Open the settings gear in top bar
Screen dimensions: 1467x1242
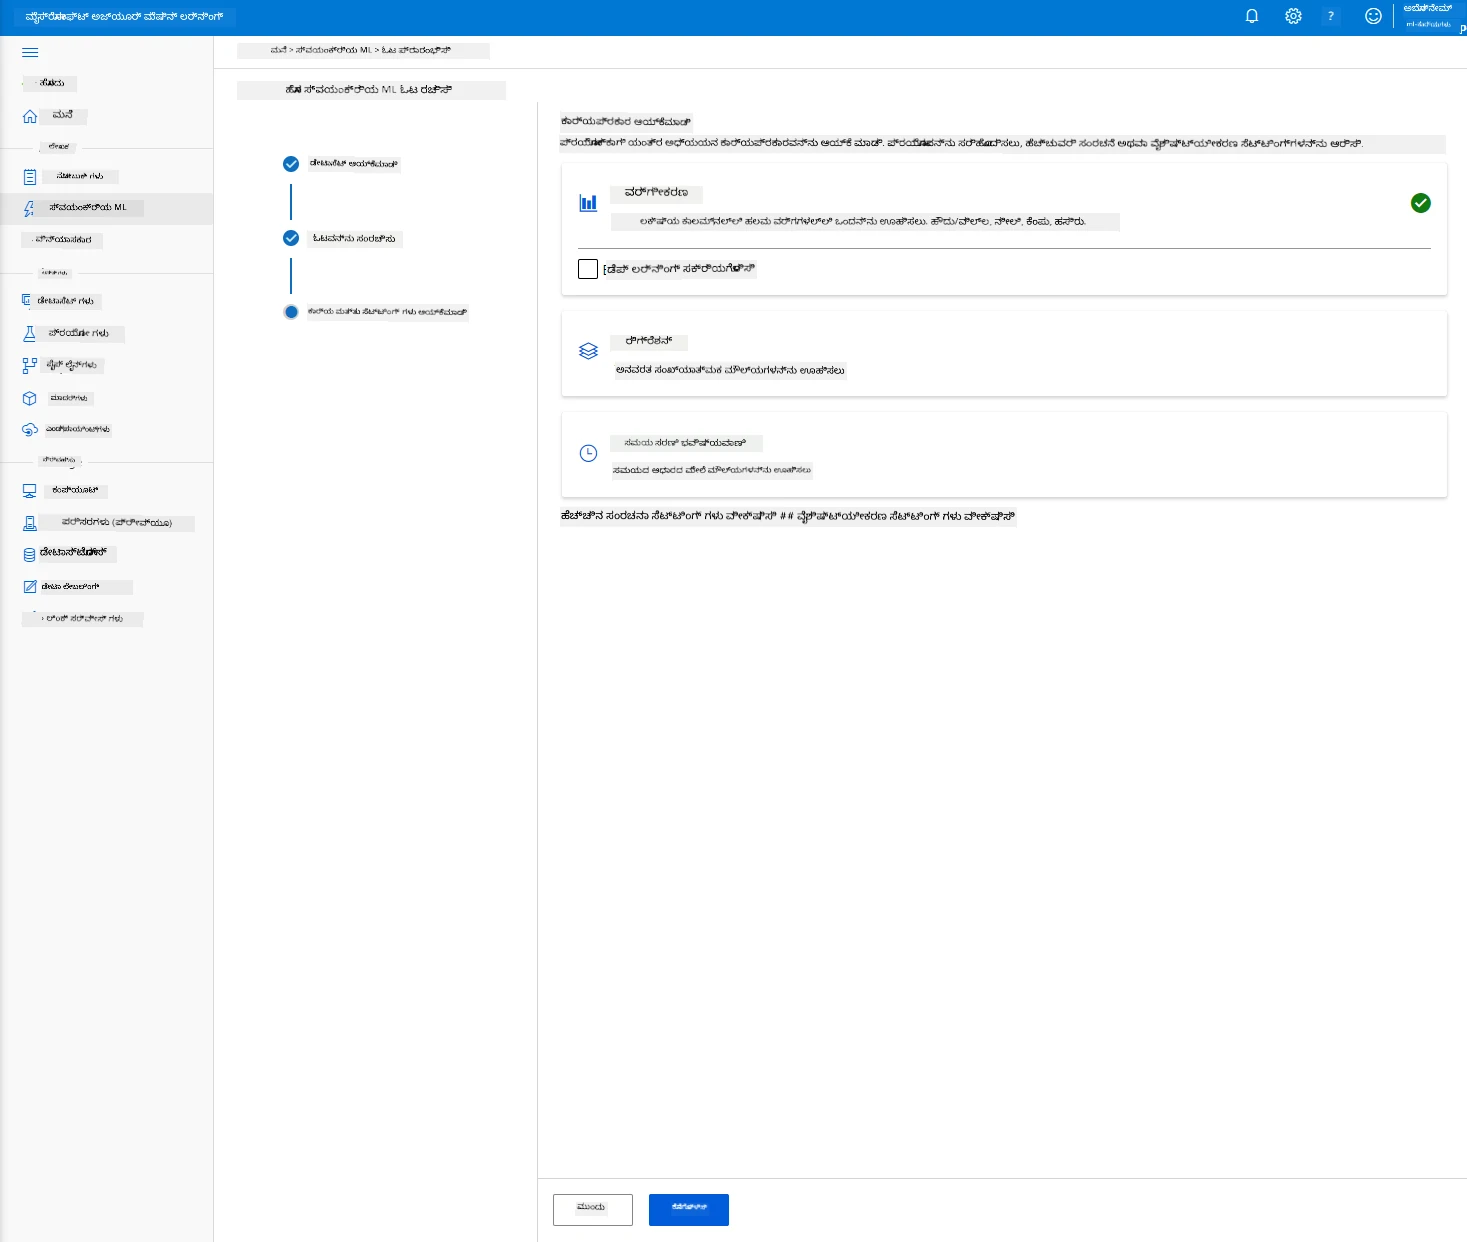click(x=1293, y=16)
